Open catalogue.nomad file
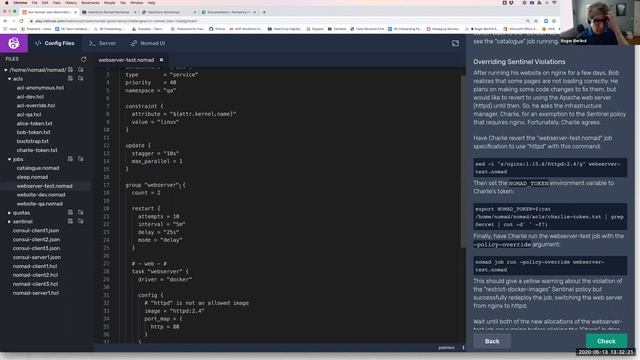 click(x=38, y=168)
